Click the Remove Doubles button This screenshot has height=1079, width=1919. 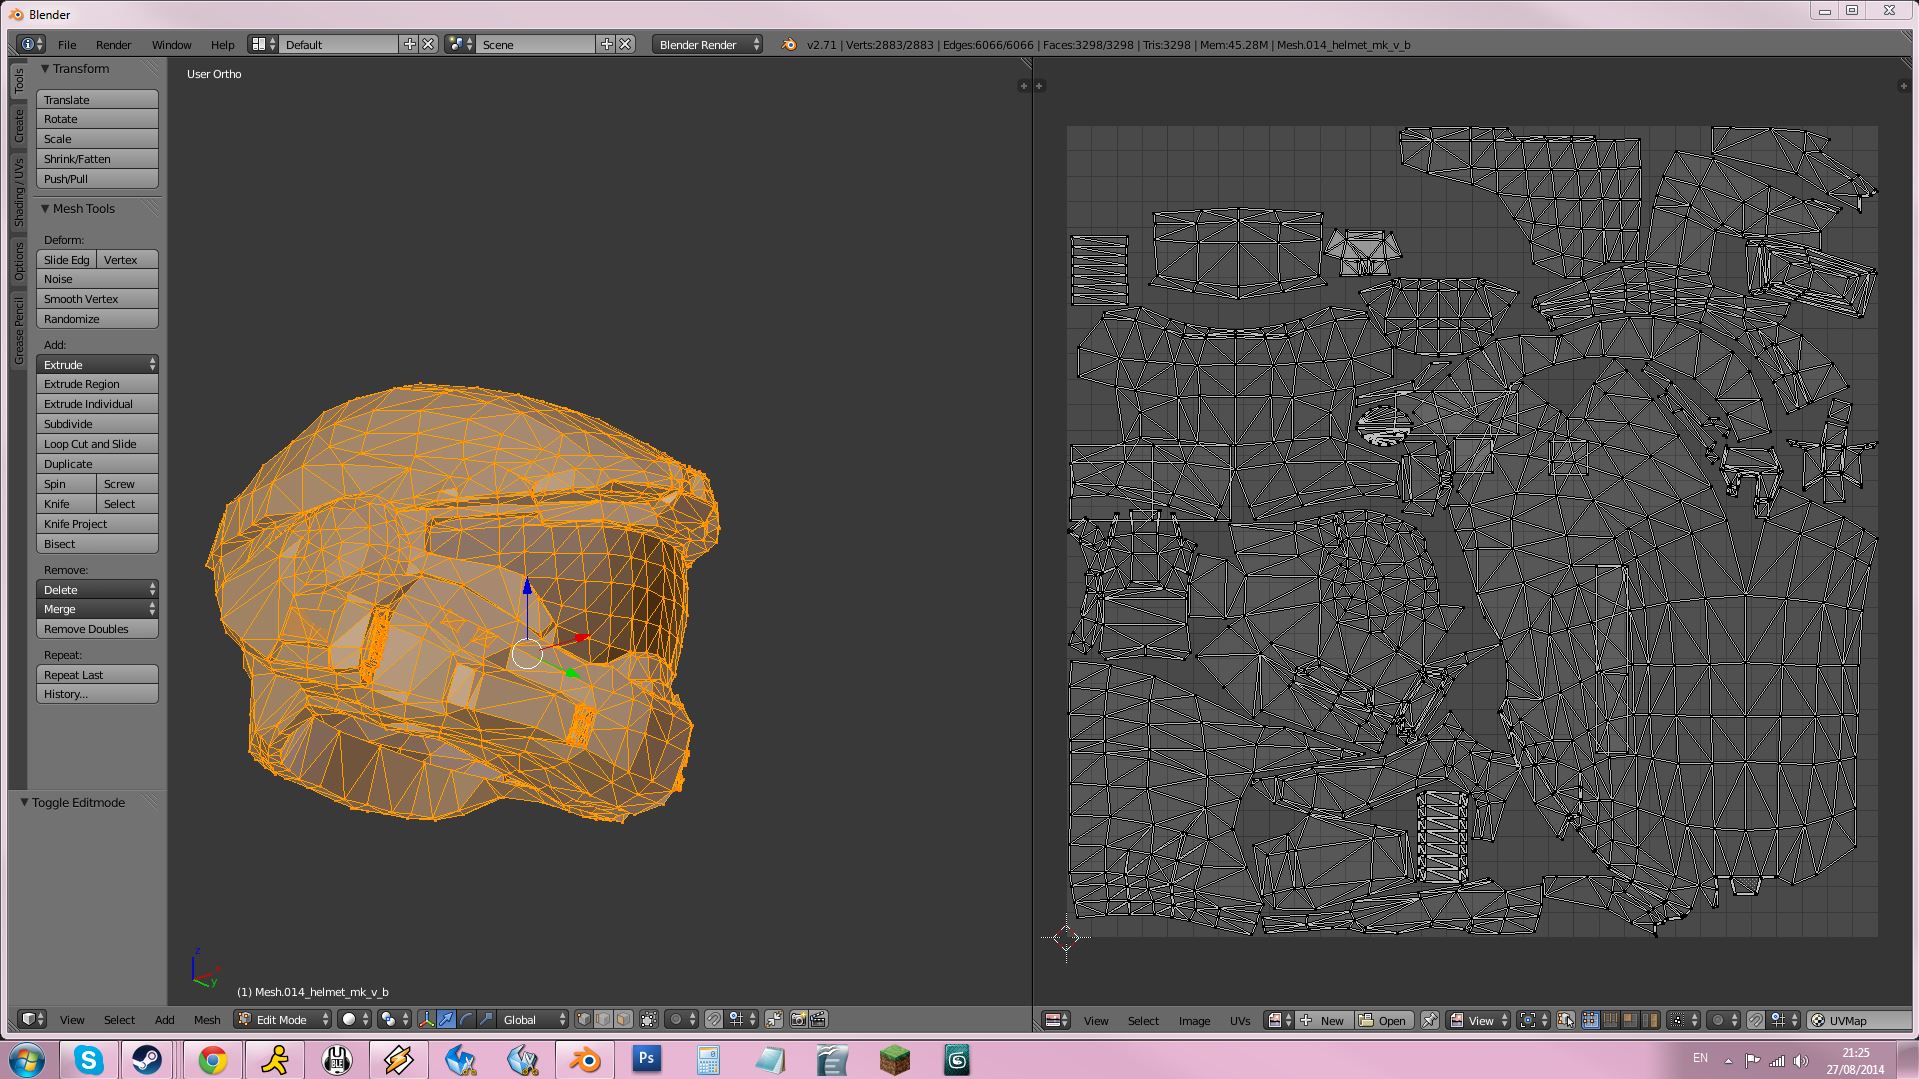(97, 629)
